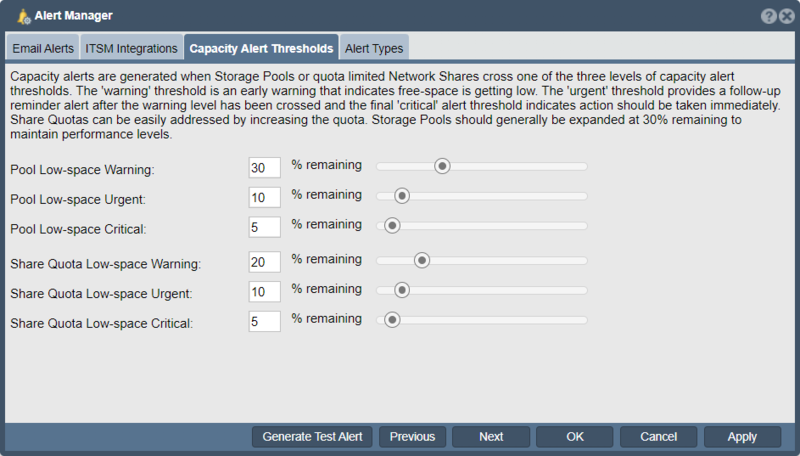This screenshot has width=800, height=456.
Task: Cancel the Alert Manager changes
Action: click(x=658, y=437)
